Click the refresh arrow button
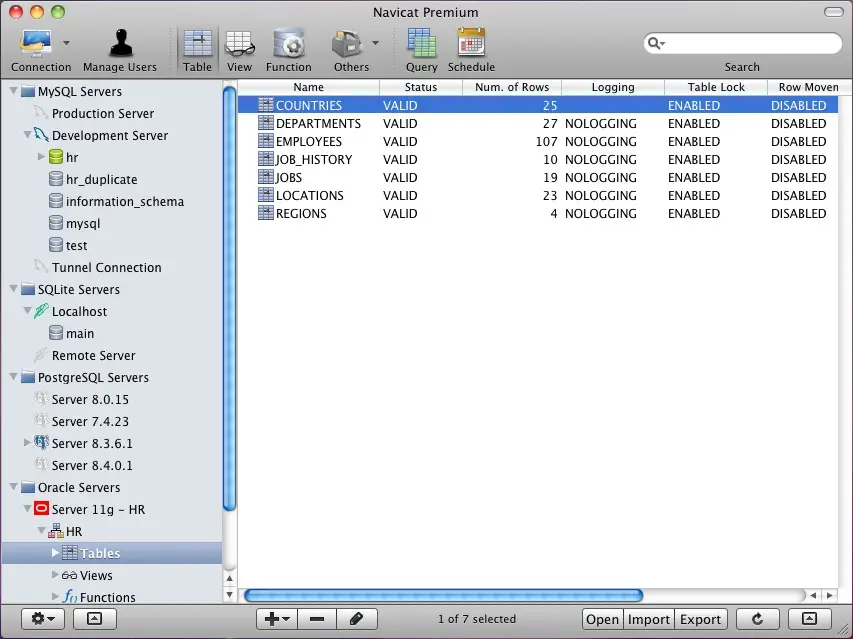The image size is (853, 639). (757, 618)
